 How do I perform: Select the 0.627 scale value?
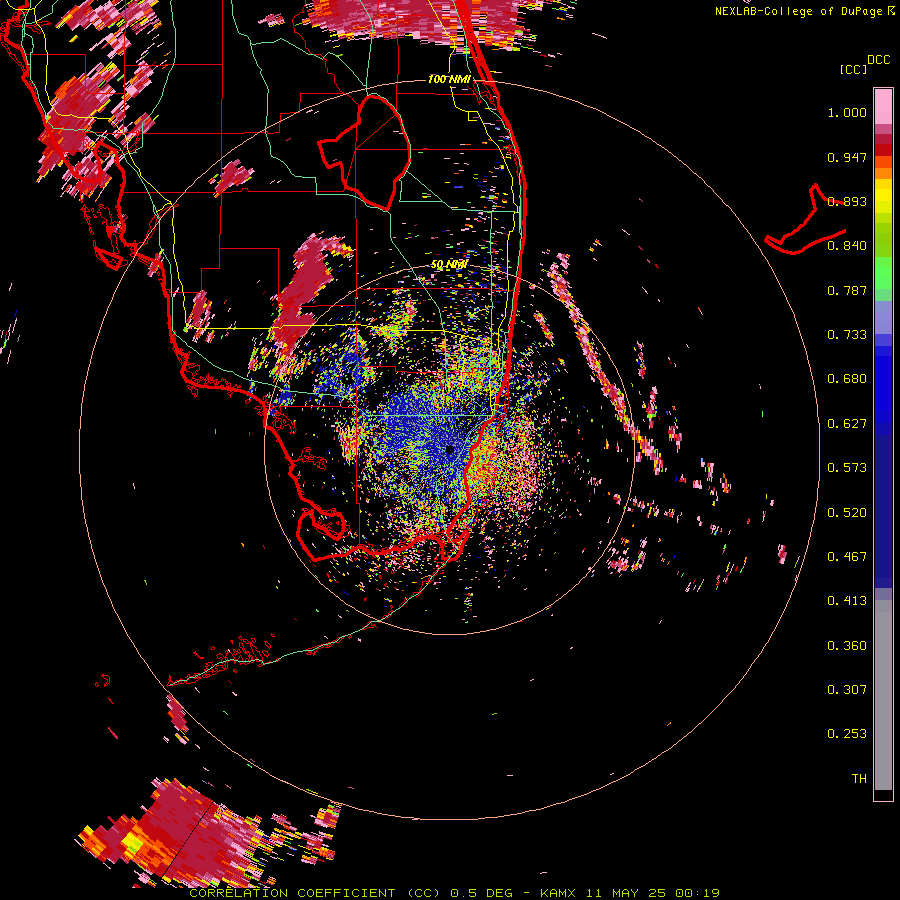(847, 424)
